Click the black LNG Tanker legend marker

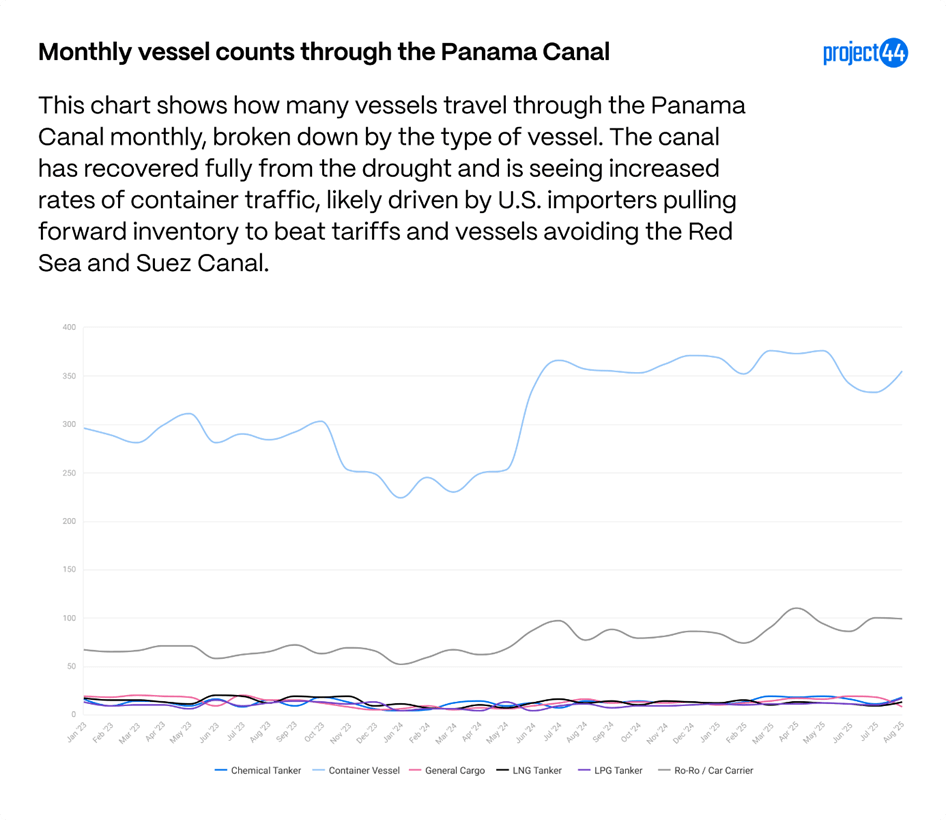502,771
